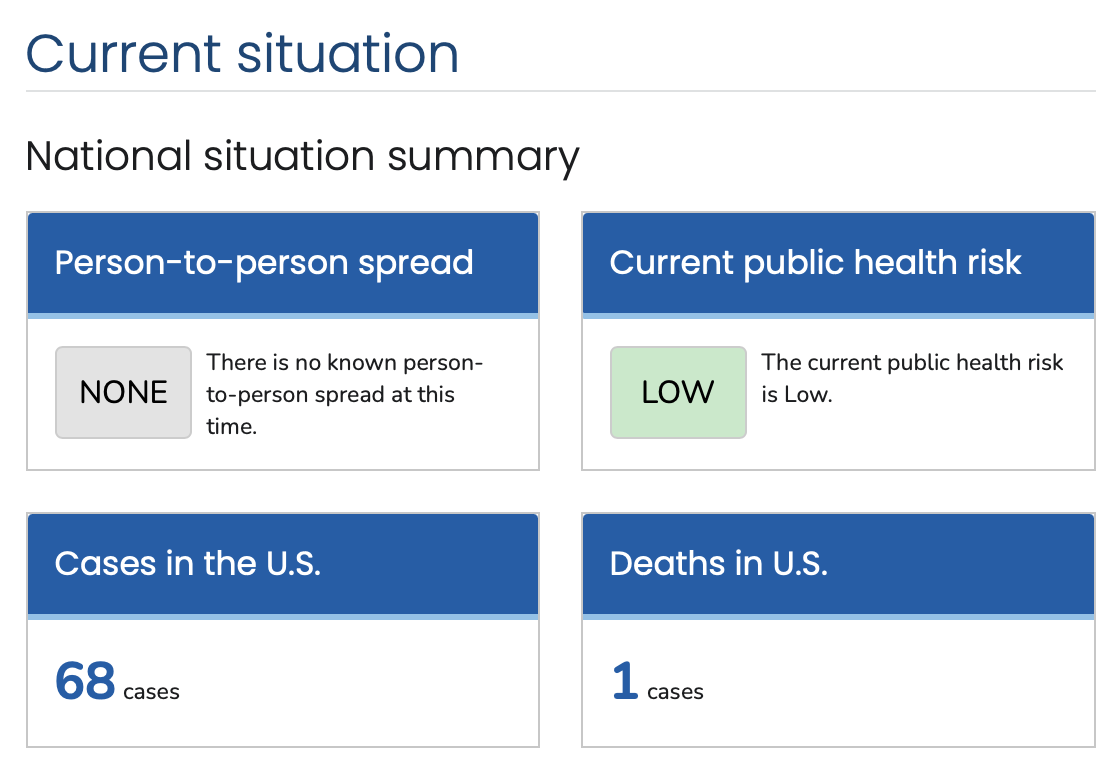The width and height of the screenshot is (1118, 770).
Task: Click the cases label beside 1
Action: (x=675, y=692)
